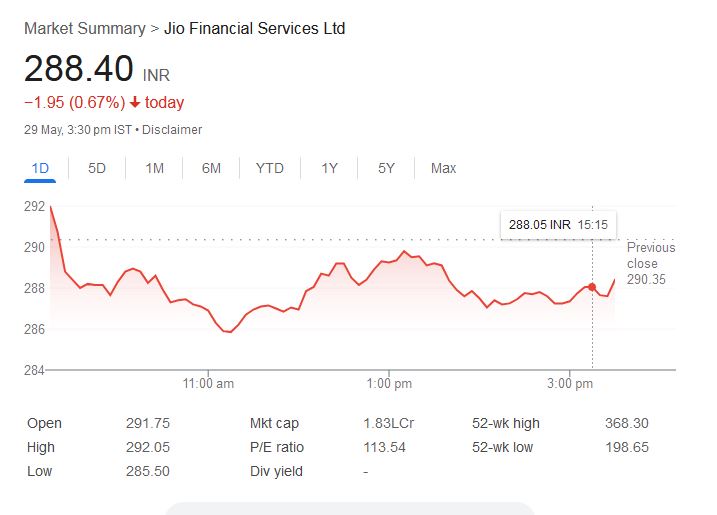Image resolution: width=717 pixels, height=515 pixels.
Task: Switch to the 5D chart tab
Action: (97, 168)
